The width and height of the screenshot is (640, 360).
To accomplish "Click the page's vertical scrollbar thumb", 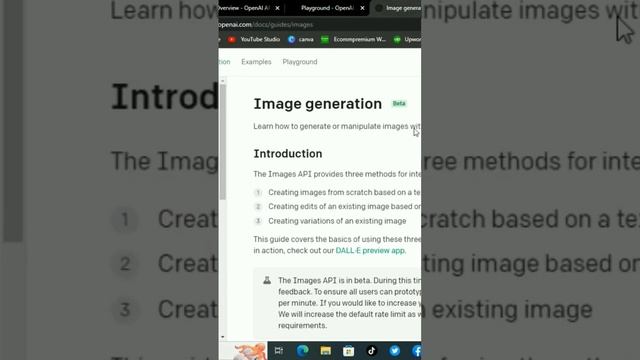I will coord(222,143).
